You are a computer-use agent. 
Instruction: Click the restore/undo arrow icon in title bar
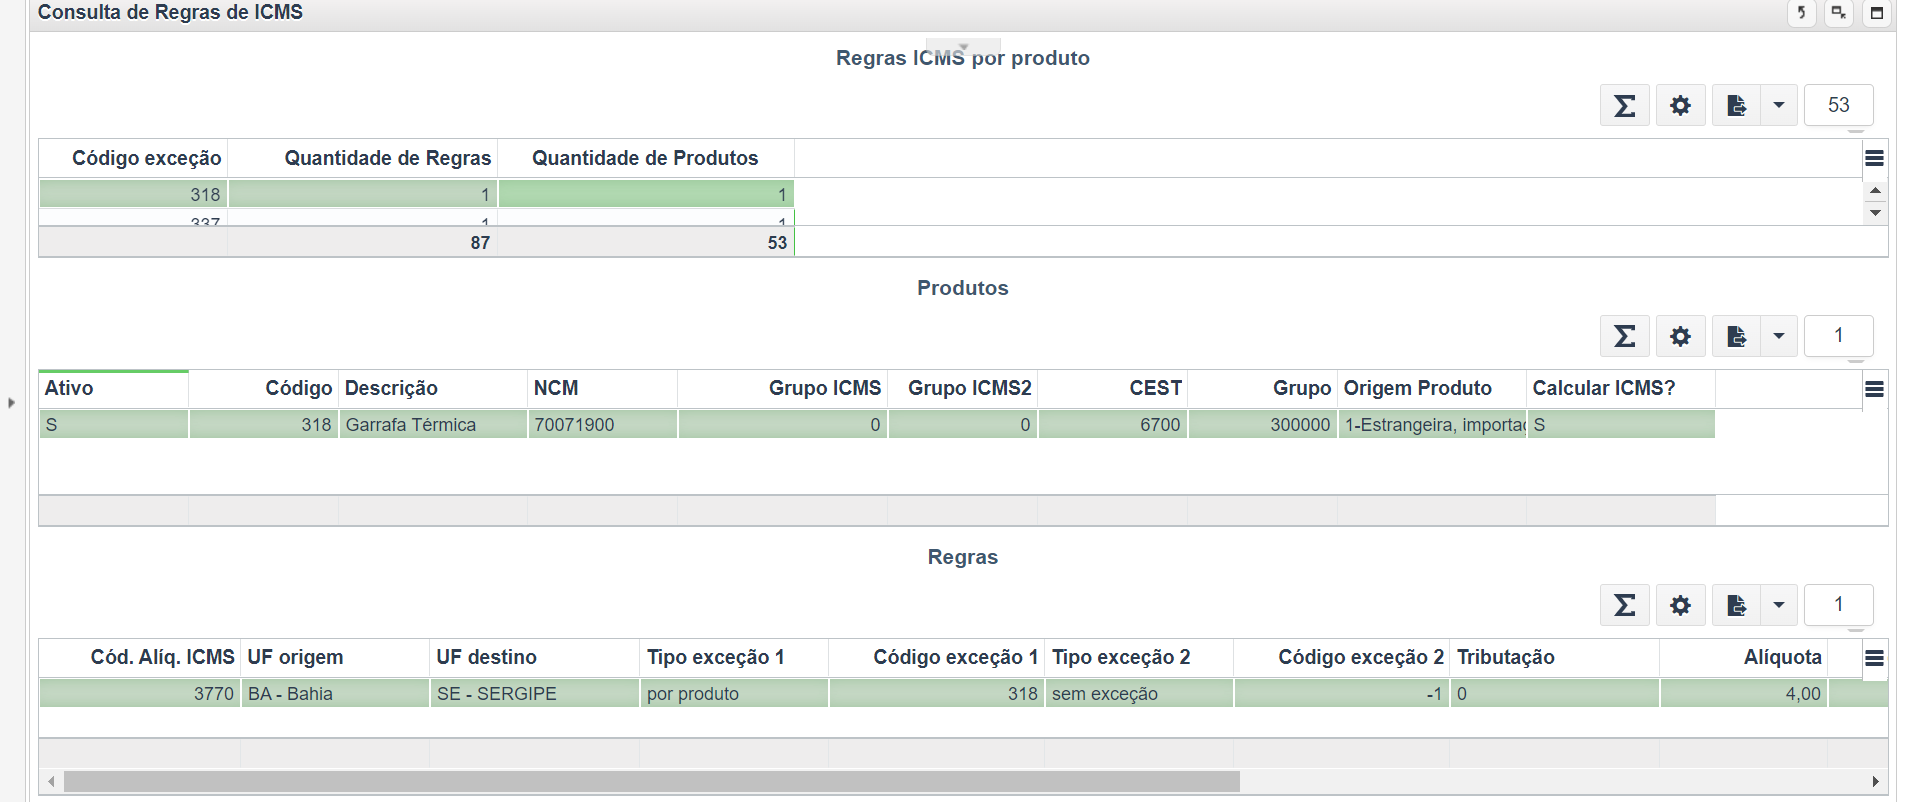1802,13
